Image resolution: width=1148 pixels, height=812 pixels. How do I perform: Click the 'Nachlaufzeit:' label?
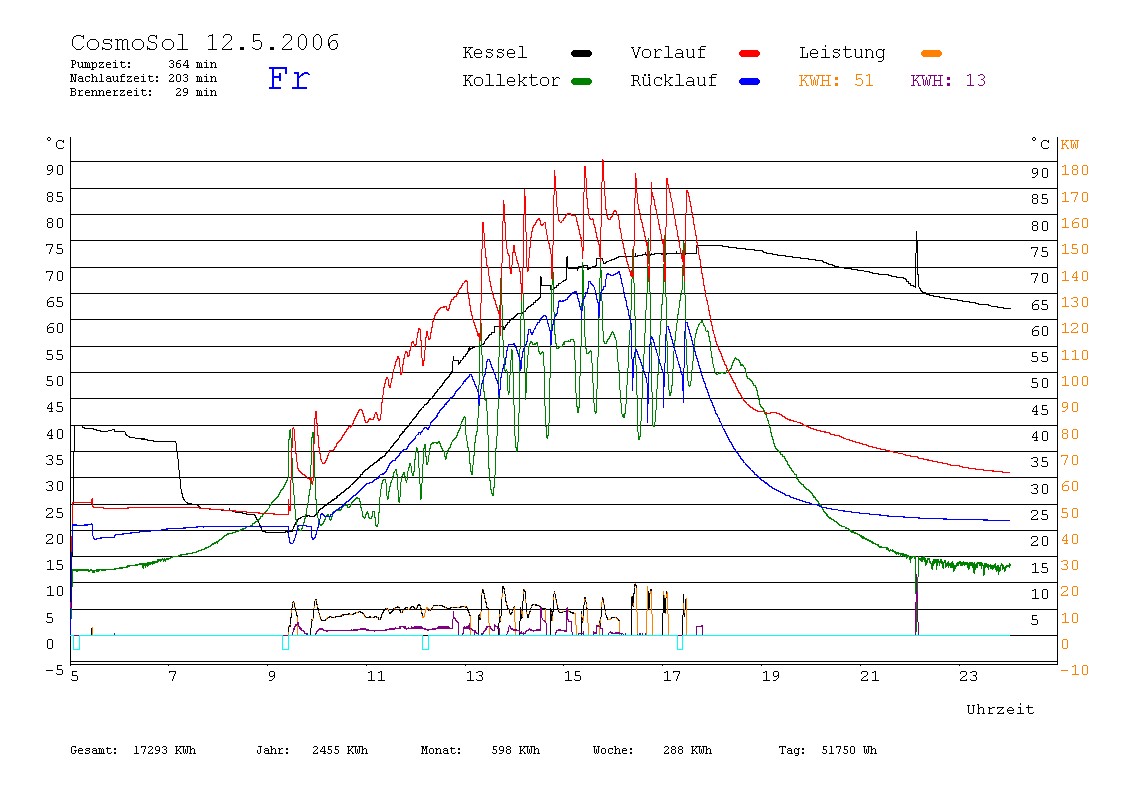[x=115, y=78]
